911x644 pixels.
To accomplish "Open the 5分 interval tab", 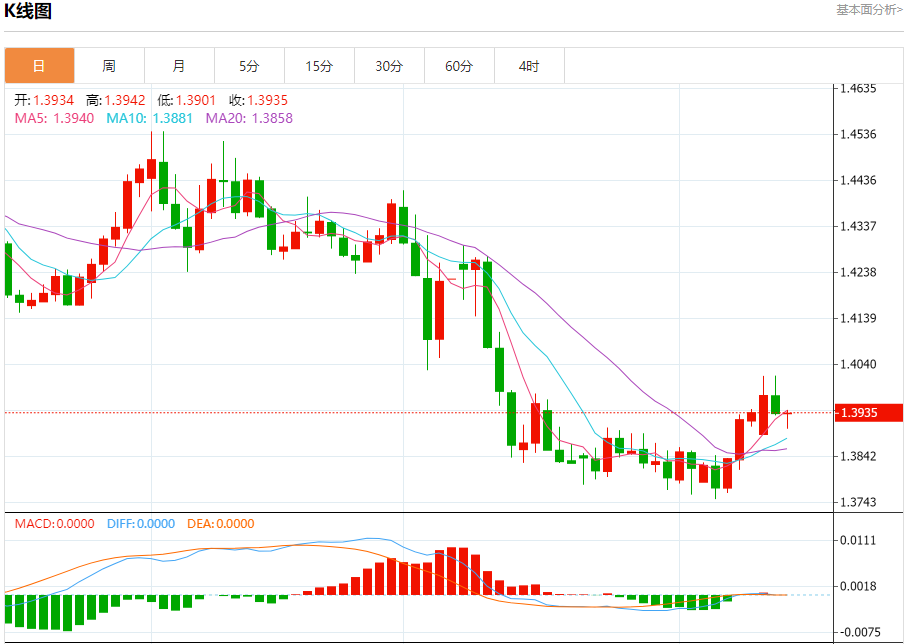I will [x=249, y=66].
